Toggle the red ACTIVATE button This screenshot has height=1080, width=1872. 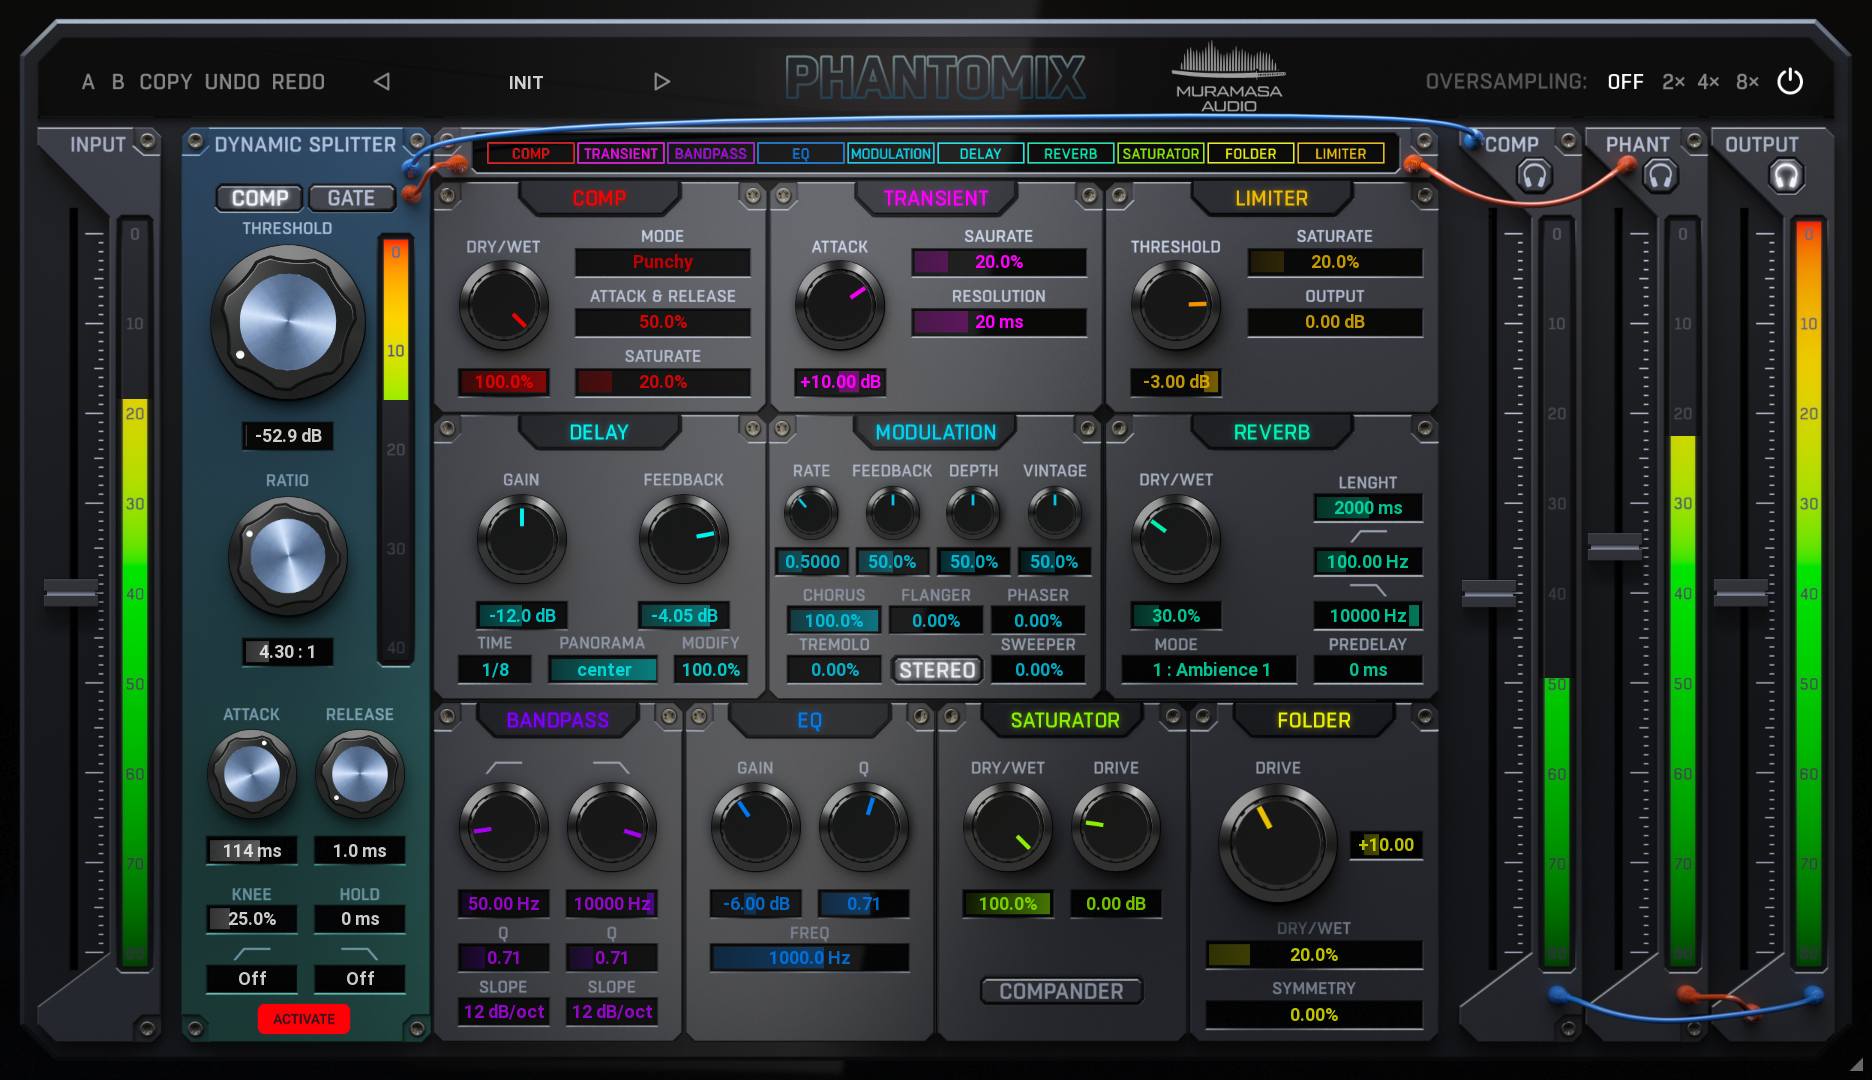[304, 1019]
